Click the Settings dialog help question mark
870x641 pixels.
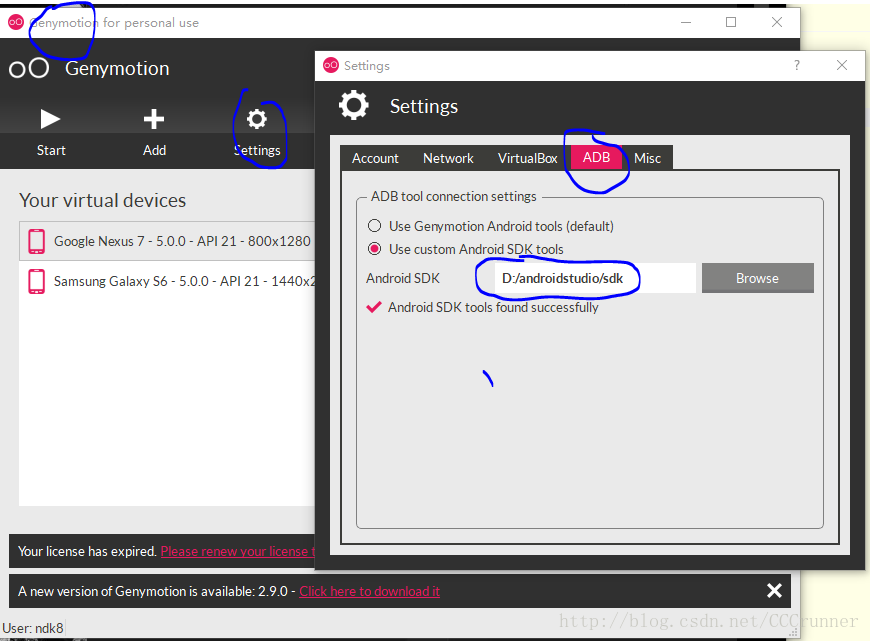[797, 65]
